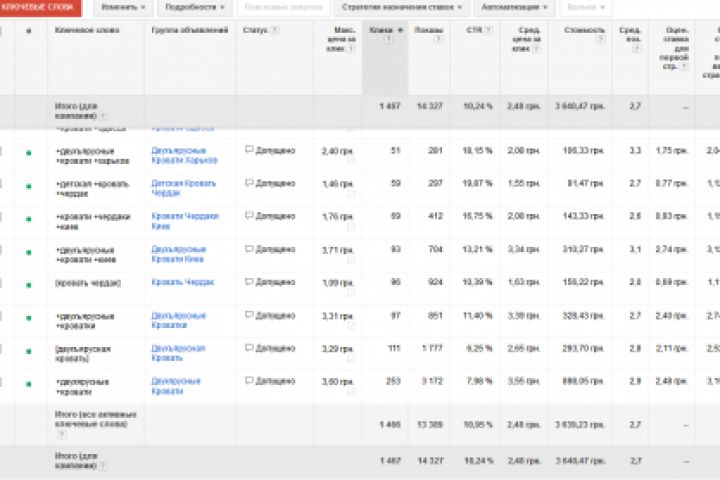Open Двухъярусные Кровати Харьков ad group link

click(189, 154)
